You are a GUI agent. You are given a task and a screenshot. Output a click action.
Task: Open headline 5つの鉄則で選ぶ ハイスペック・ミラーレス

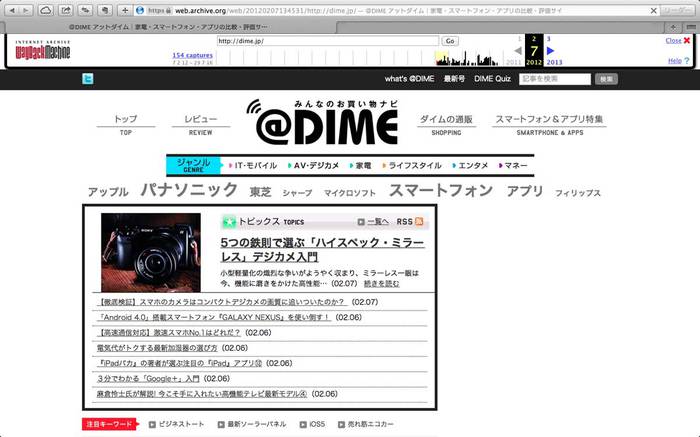(x=322, y=250)
